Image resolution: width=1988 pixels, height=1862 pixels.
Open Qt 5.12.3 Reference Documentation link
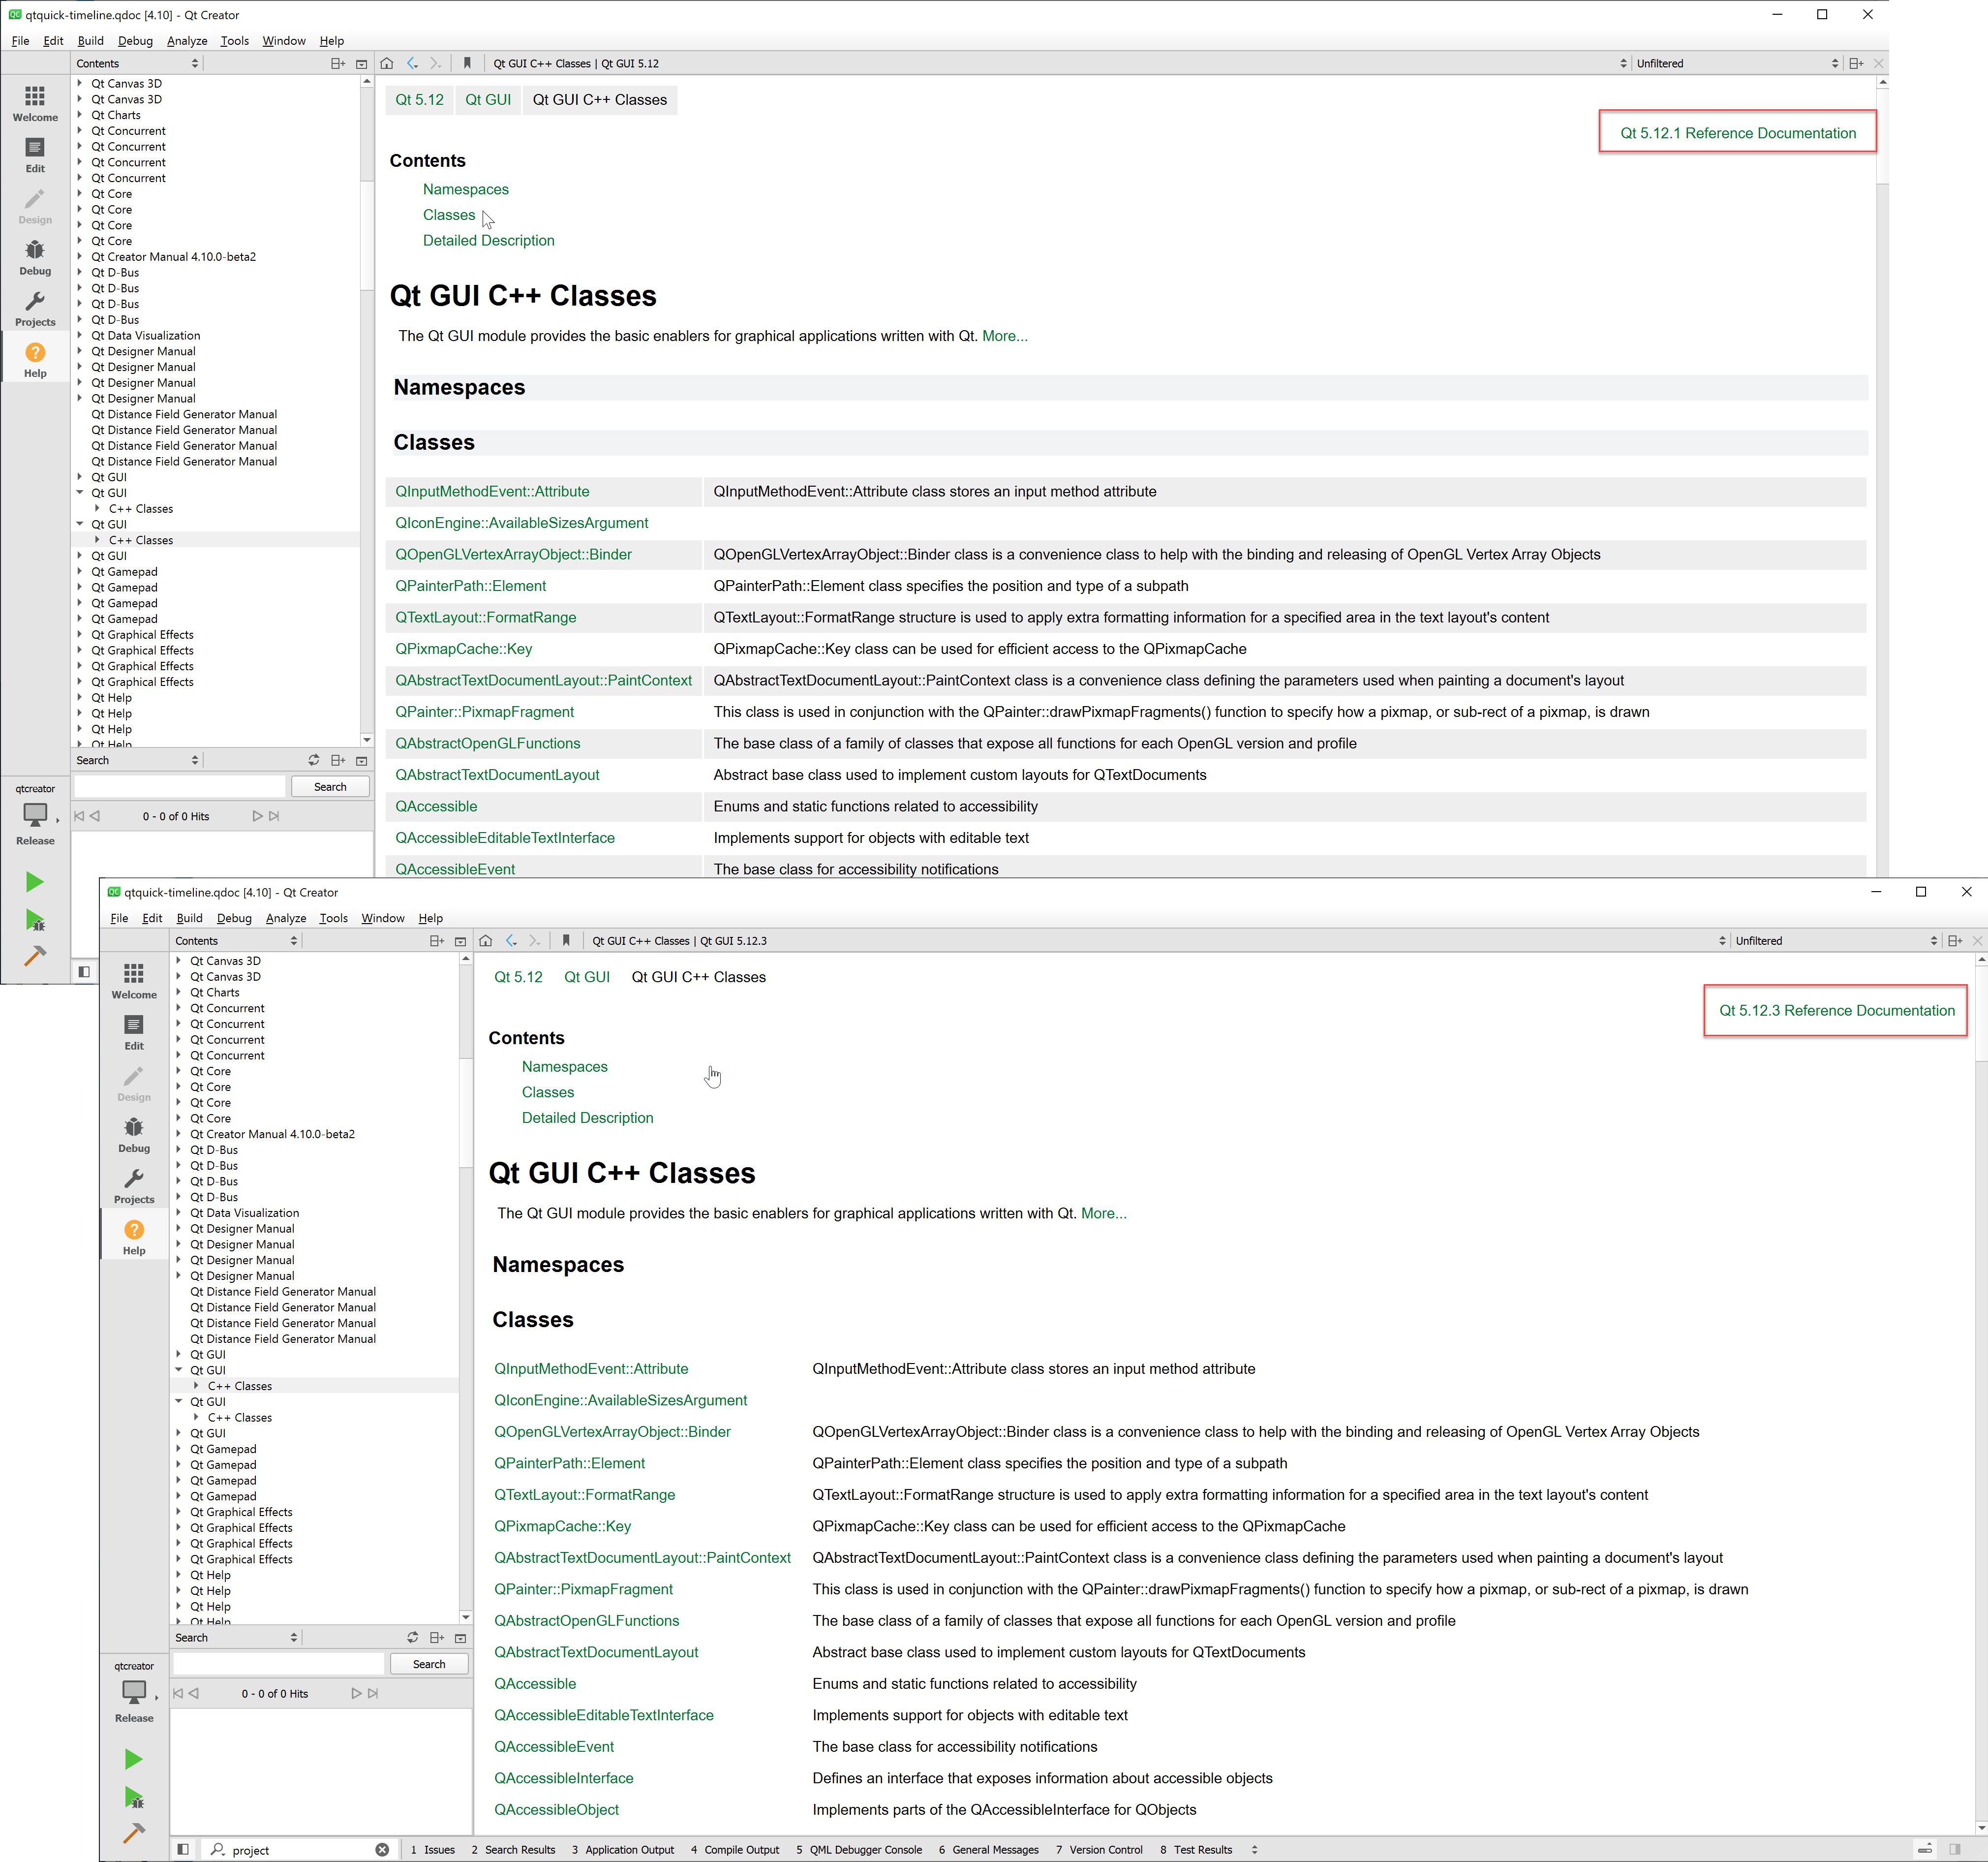coord(1836,1010)
